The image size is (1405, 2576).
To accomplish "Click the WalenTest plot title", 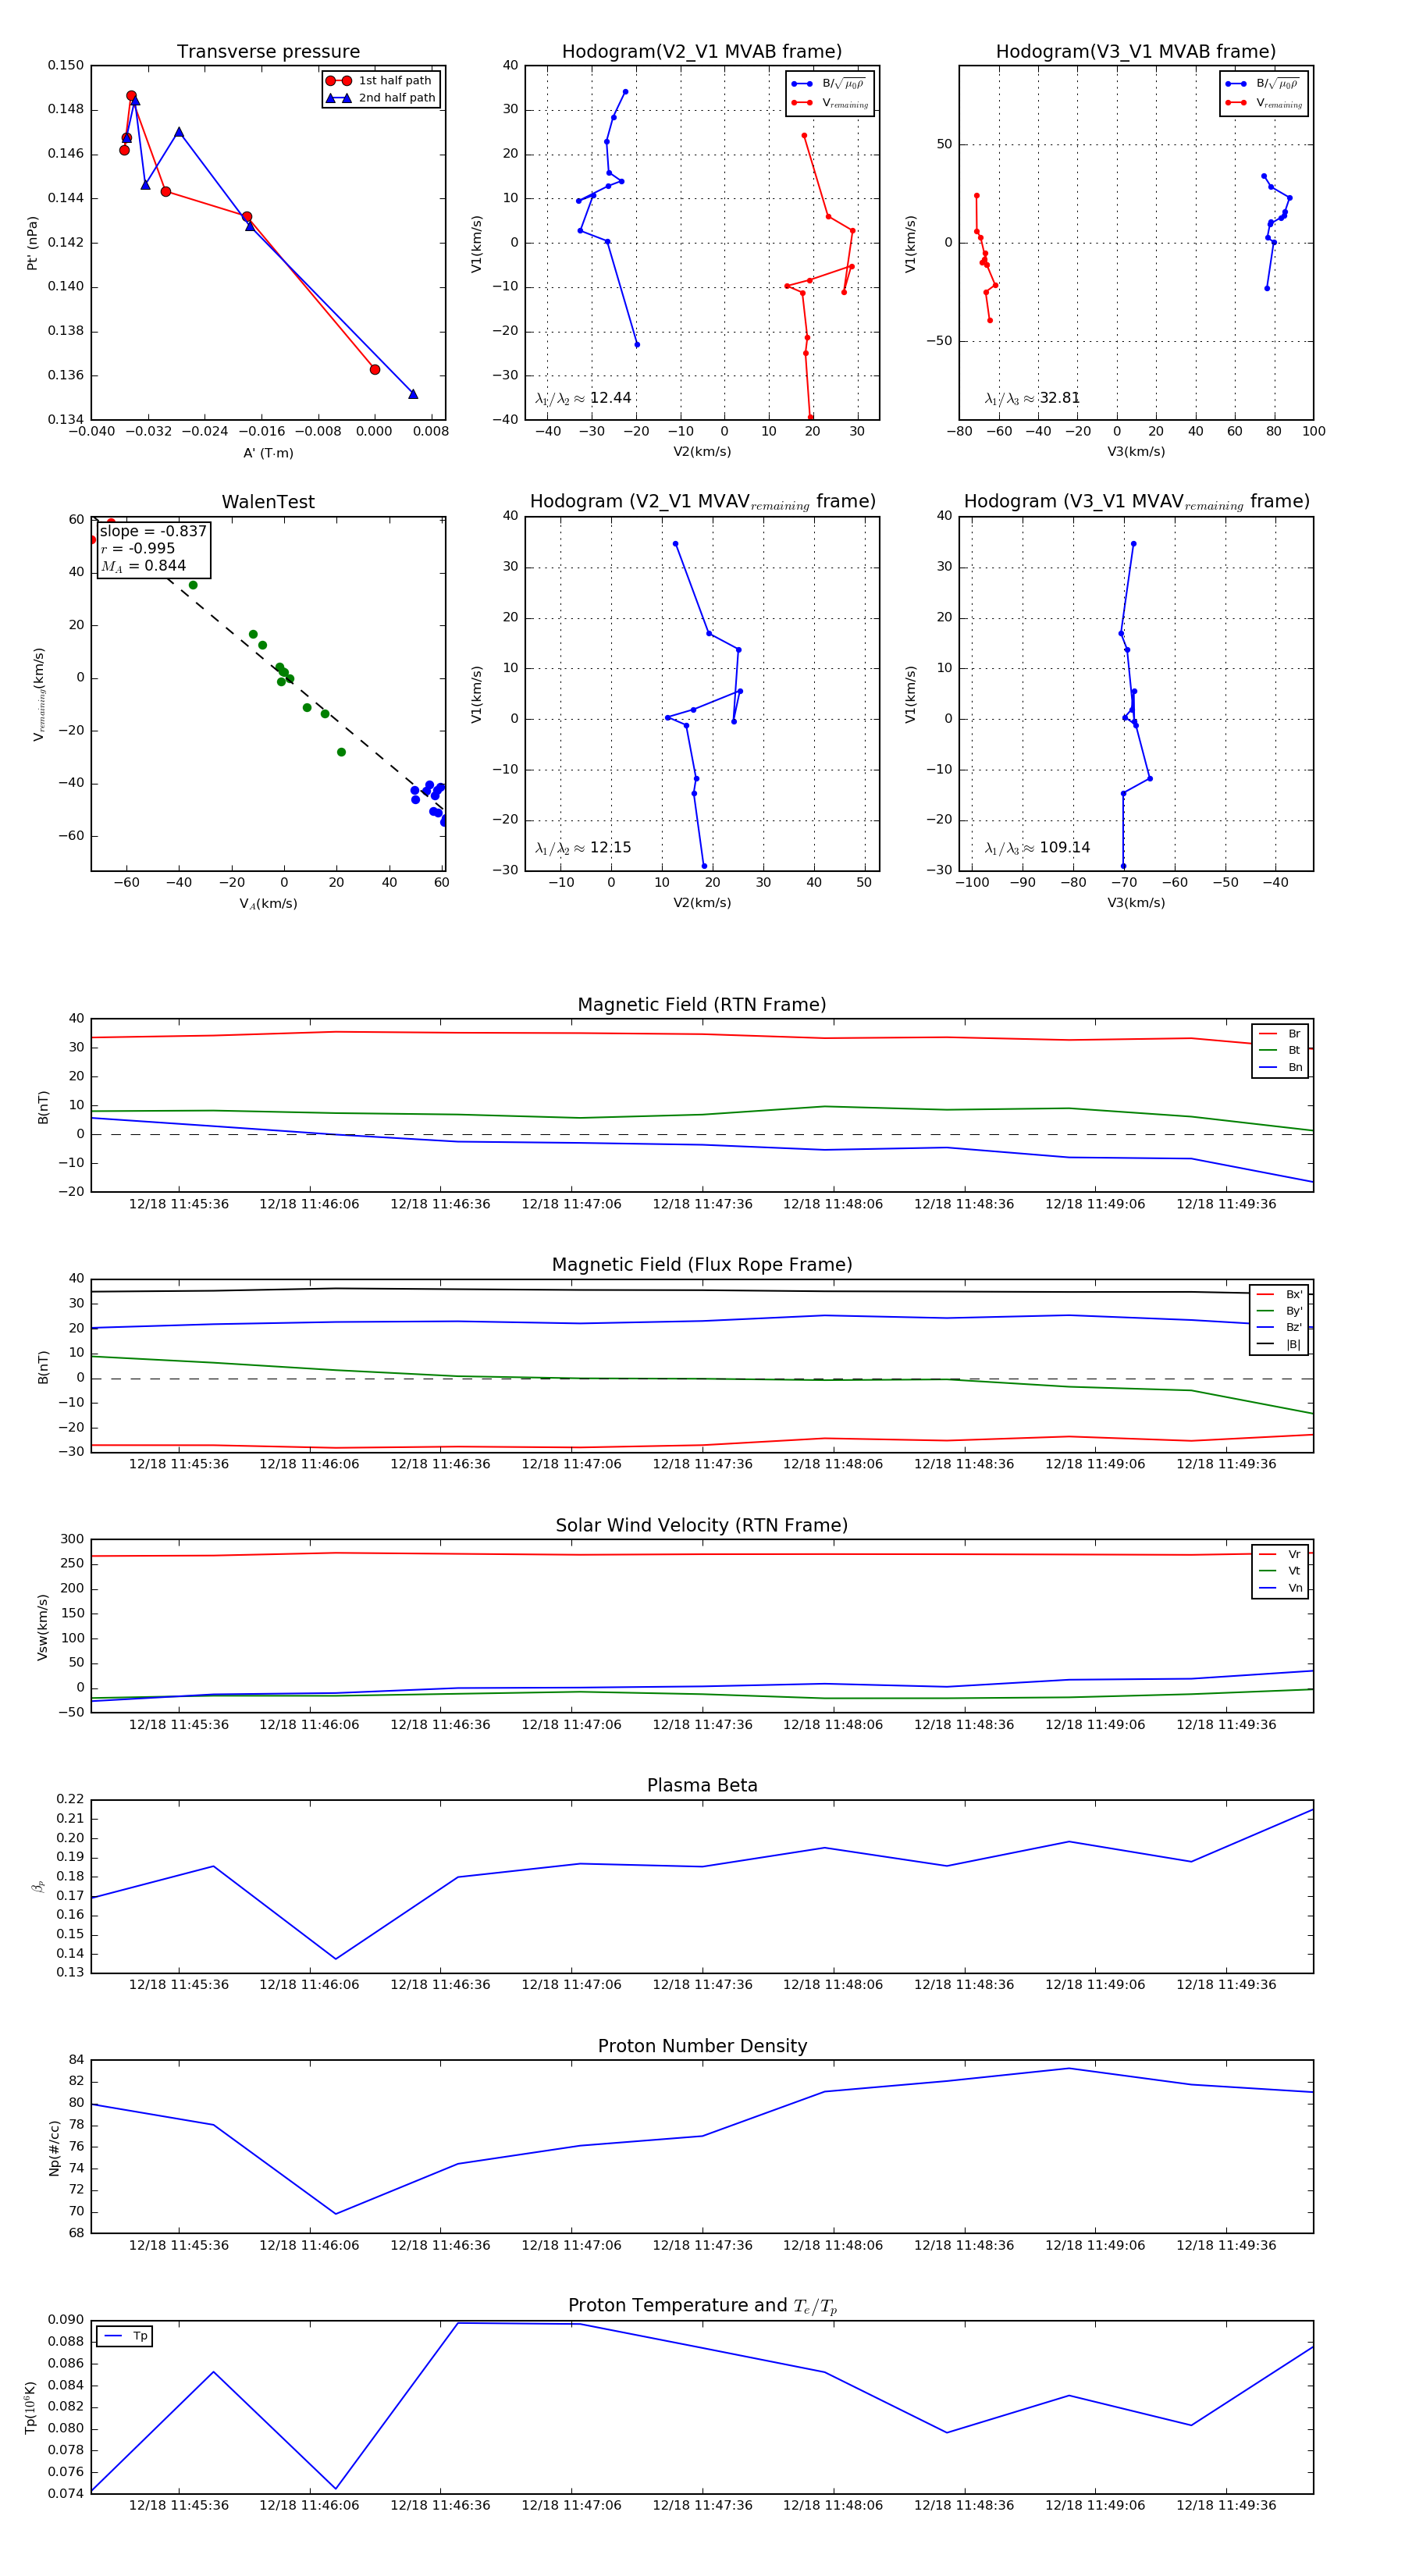I will pos(268,502).
